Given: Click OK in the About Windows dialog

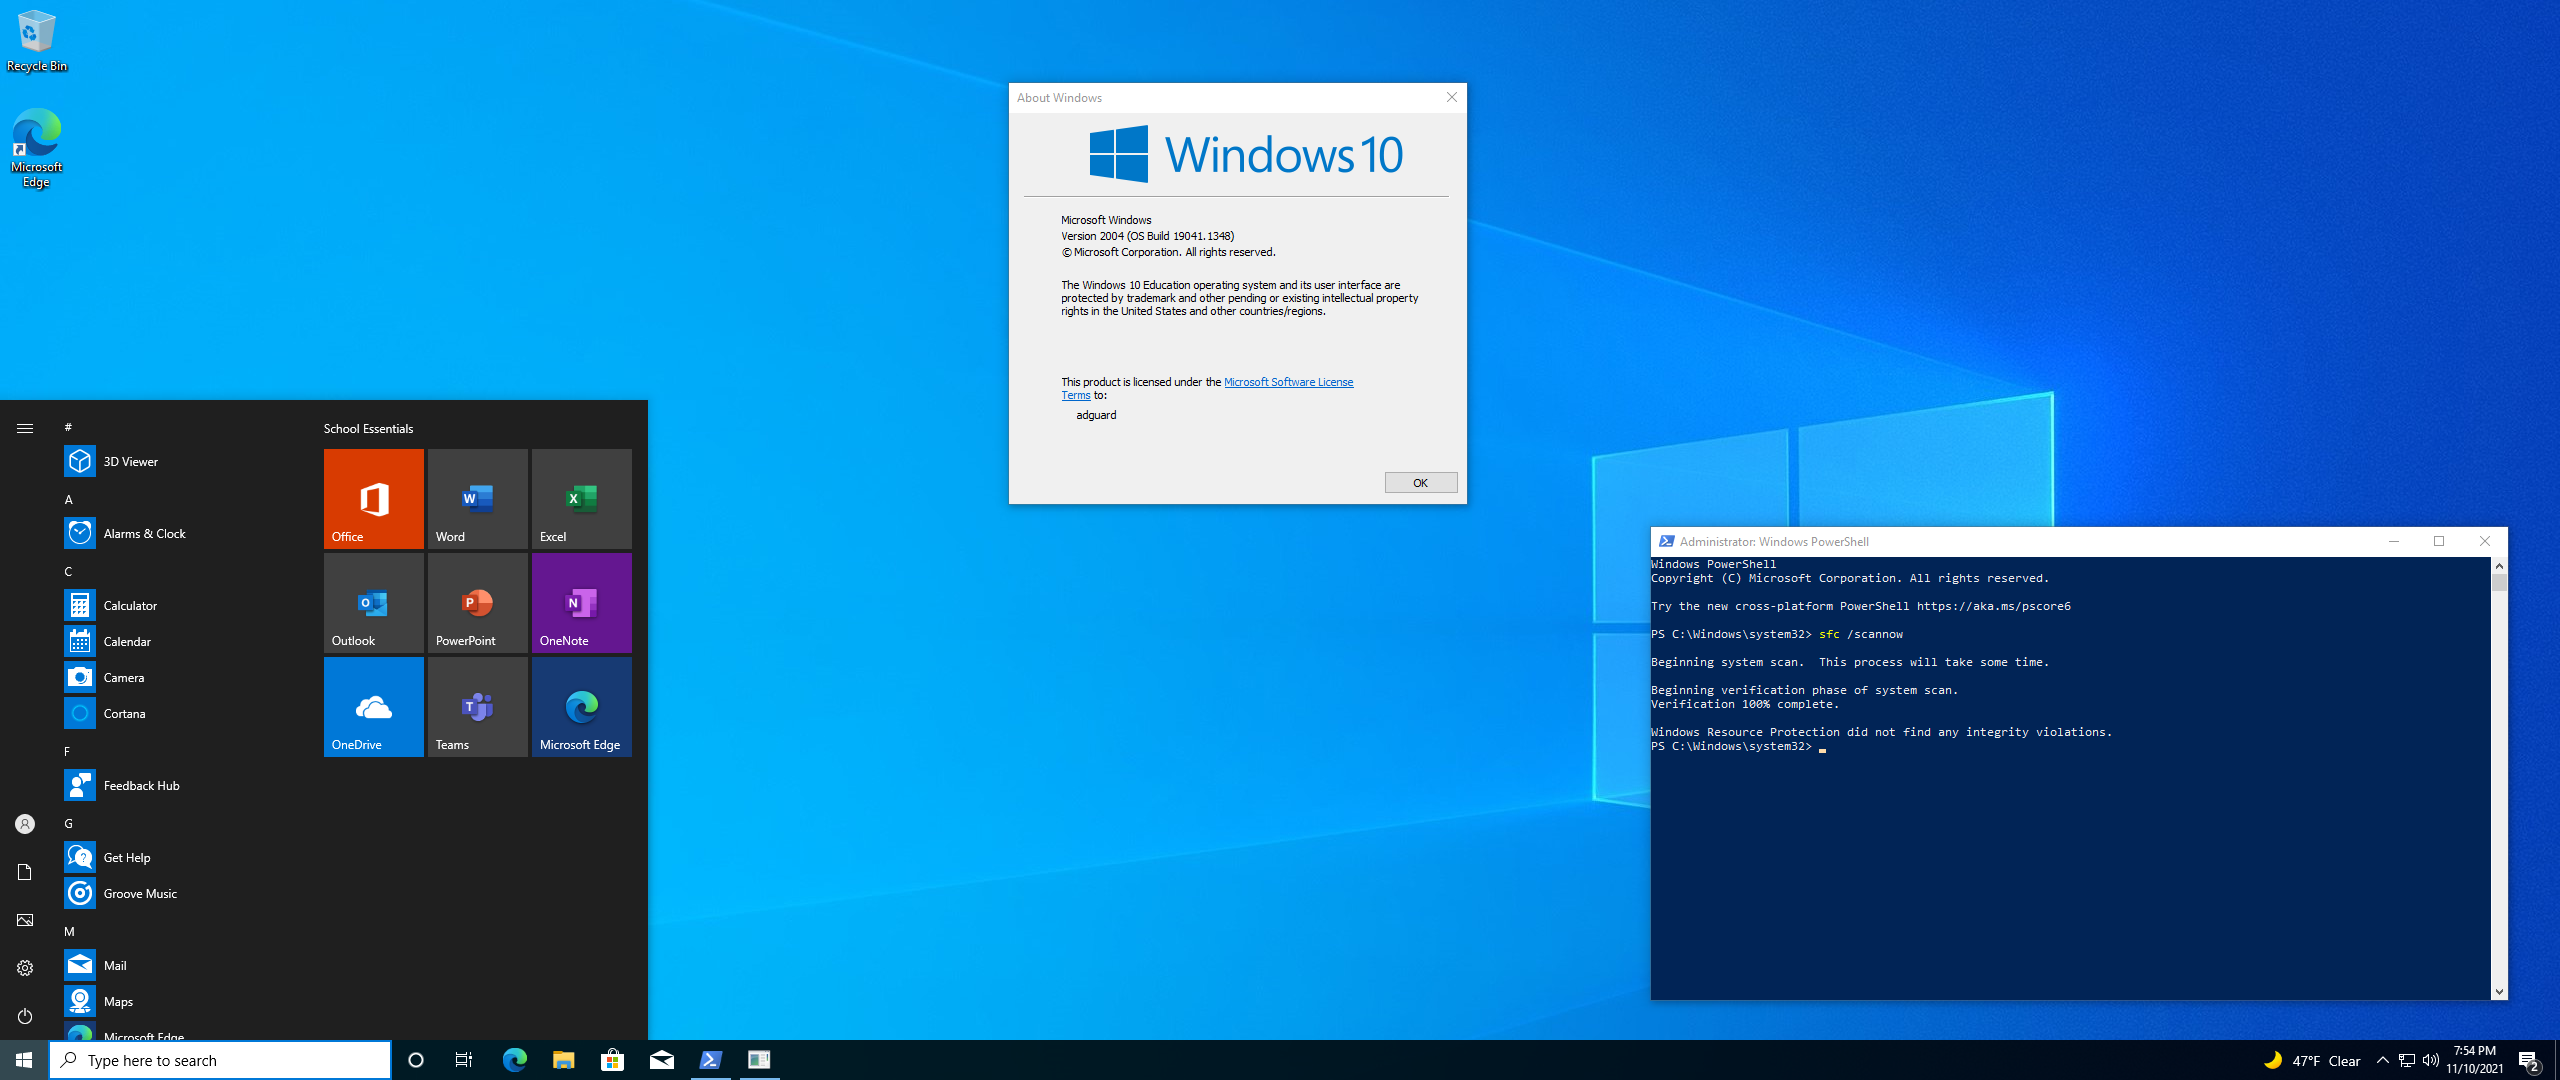Looking at the screenshot, I should (1420, 483).
